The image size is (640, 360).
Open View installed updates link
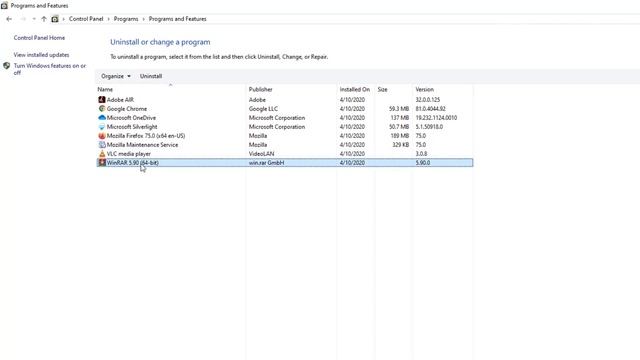[x=41, y=55]
